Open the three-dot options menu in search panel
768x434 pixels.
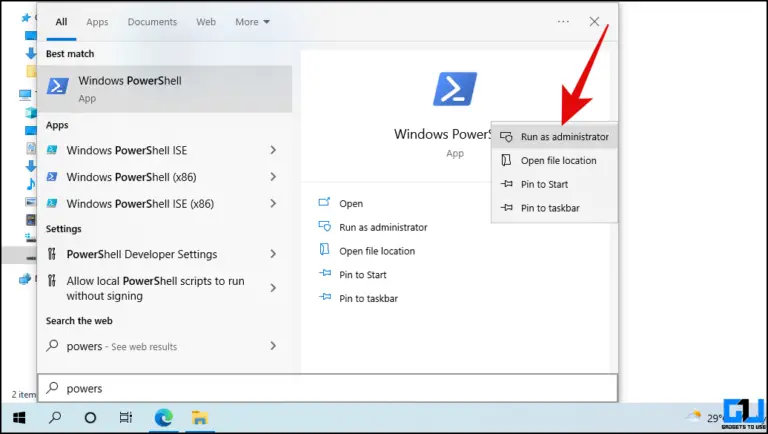[563, 21]
